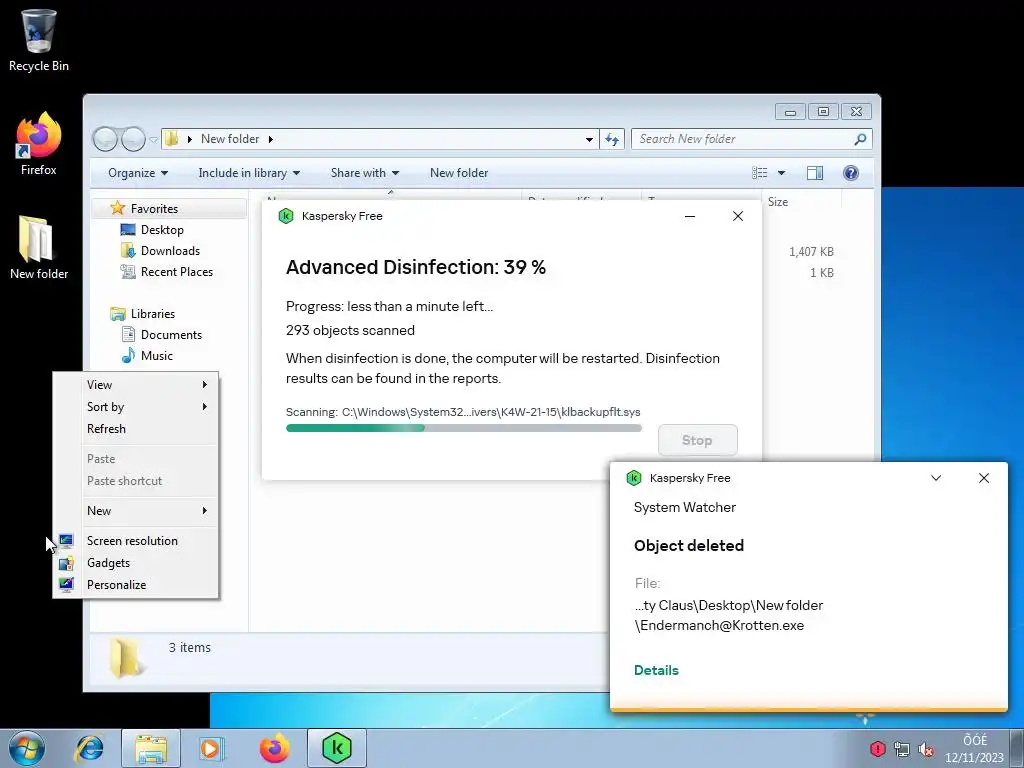Viewport: 1024px width, 768px height.
Task: Select Favorites in the navigation pane
Action: click(154, 208)
